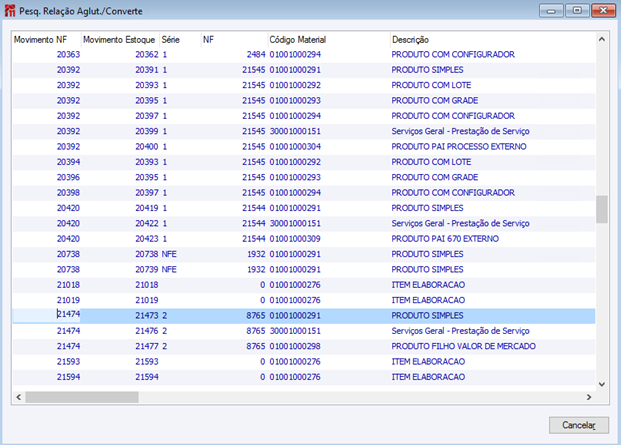Screen dimensions: 621x445
Task: Click the vertical scrollbar down arrow
Action: pos(602,384)
